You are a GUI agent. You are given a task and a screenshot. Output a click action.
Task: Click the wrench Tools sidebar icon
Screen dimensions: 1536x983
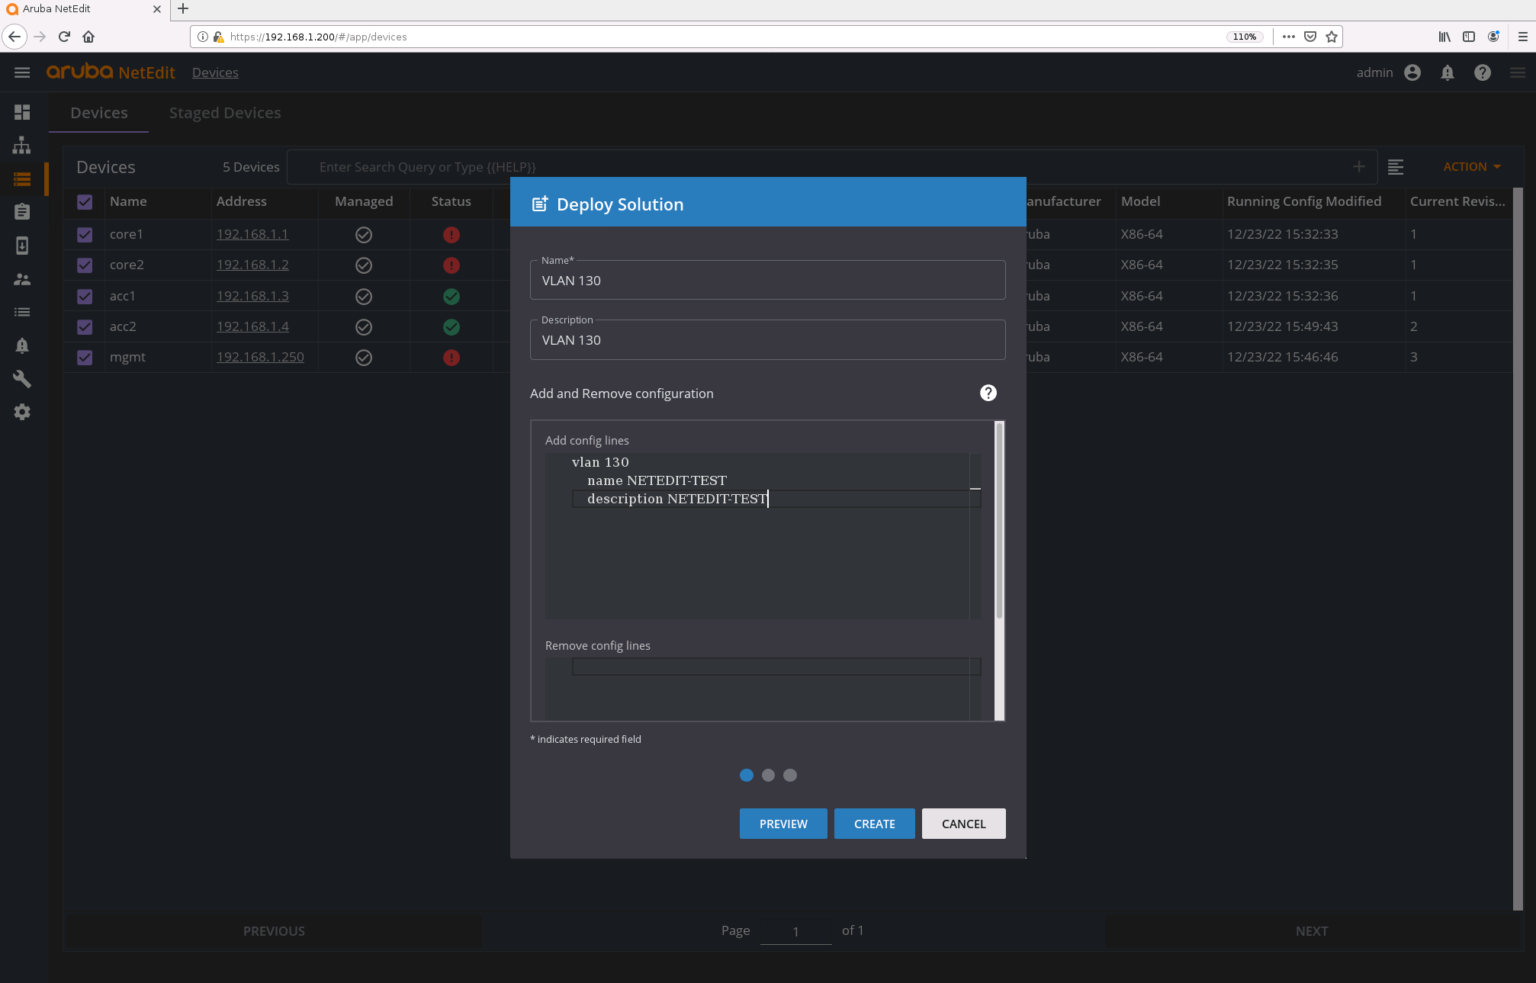click(x=22, y=378)
